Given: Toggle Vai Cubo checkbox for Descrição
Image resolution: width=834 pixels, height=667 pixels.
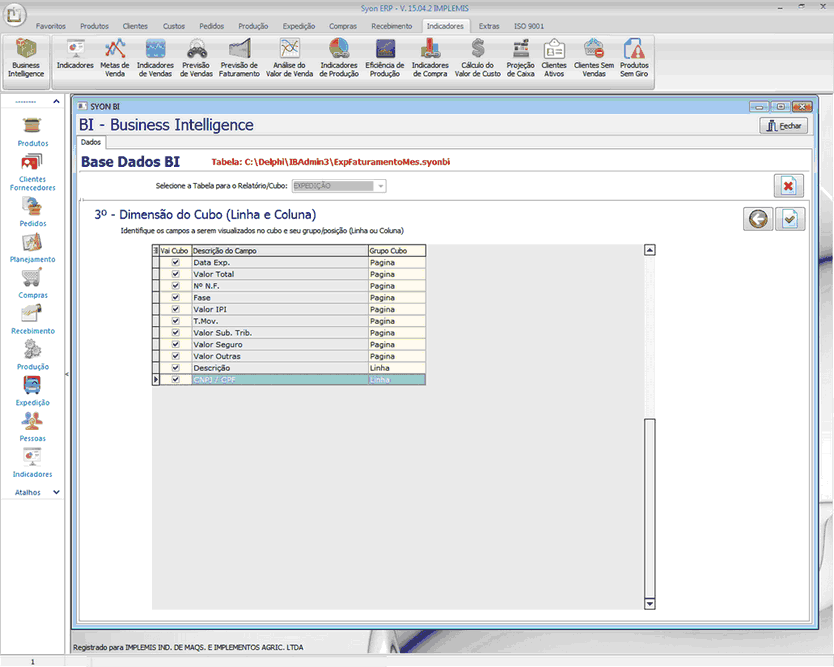Looking at the screenshot, I should [x=176, y=368].
